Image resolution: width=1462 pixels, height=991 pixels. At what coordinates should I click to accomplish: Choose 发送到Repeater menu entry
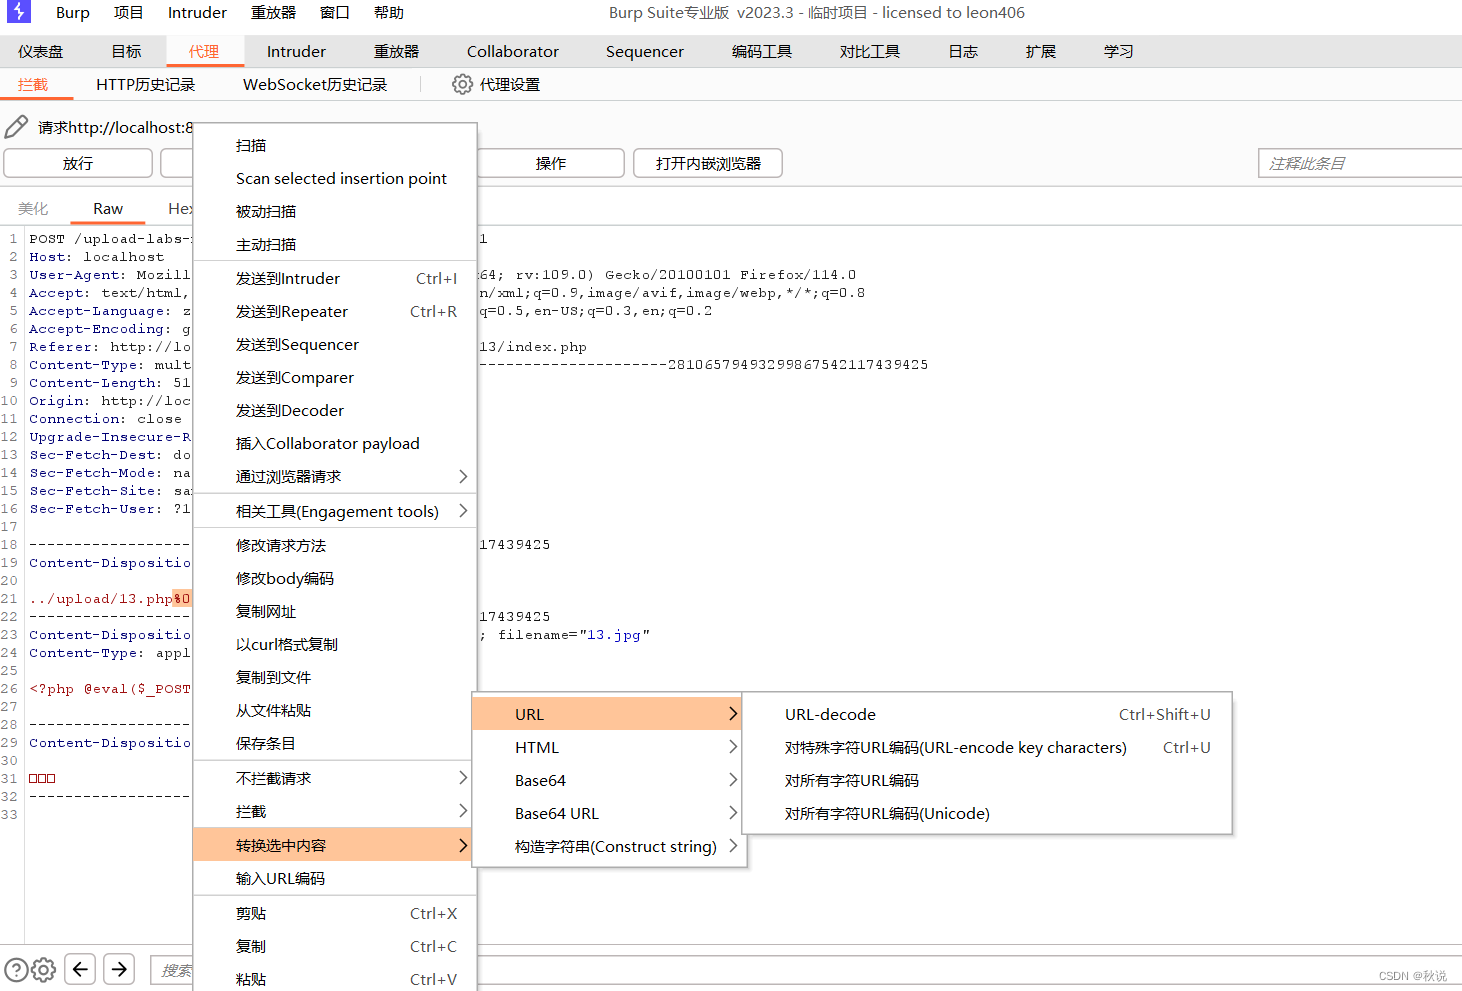(334, 311)
